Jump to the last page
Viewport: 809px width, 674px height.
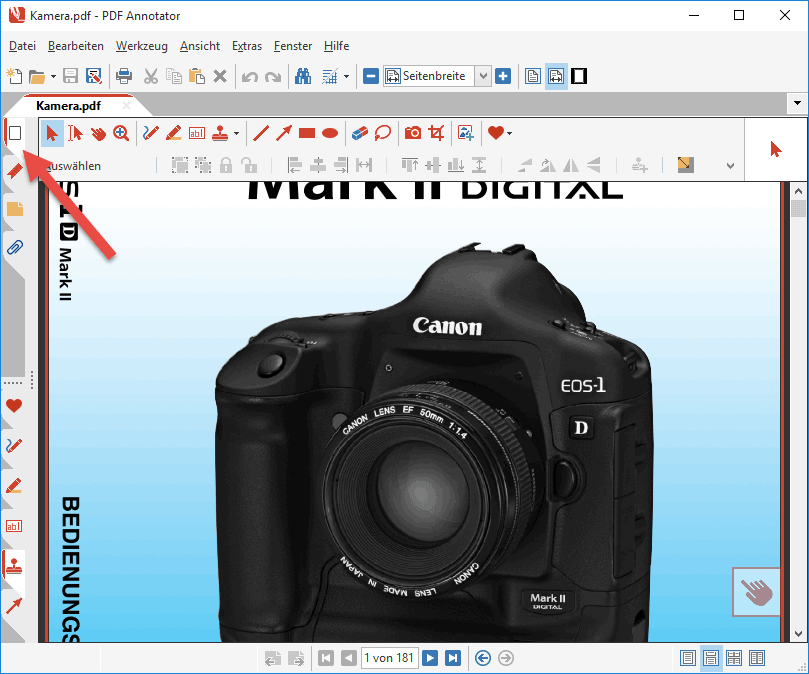pos(452,658)
